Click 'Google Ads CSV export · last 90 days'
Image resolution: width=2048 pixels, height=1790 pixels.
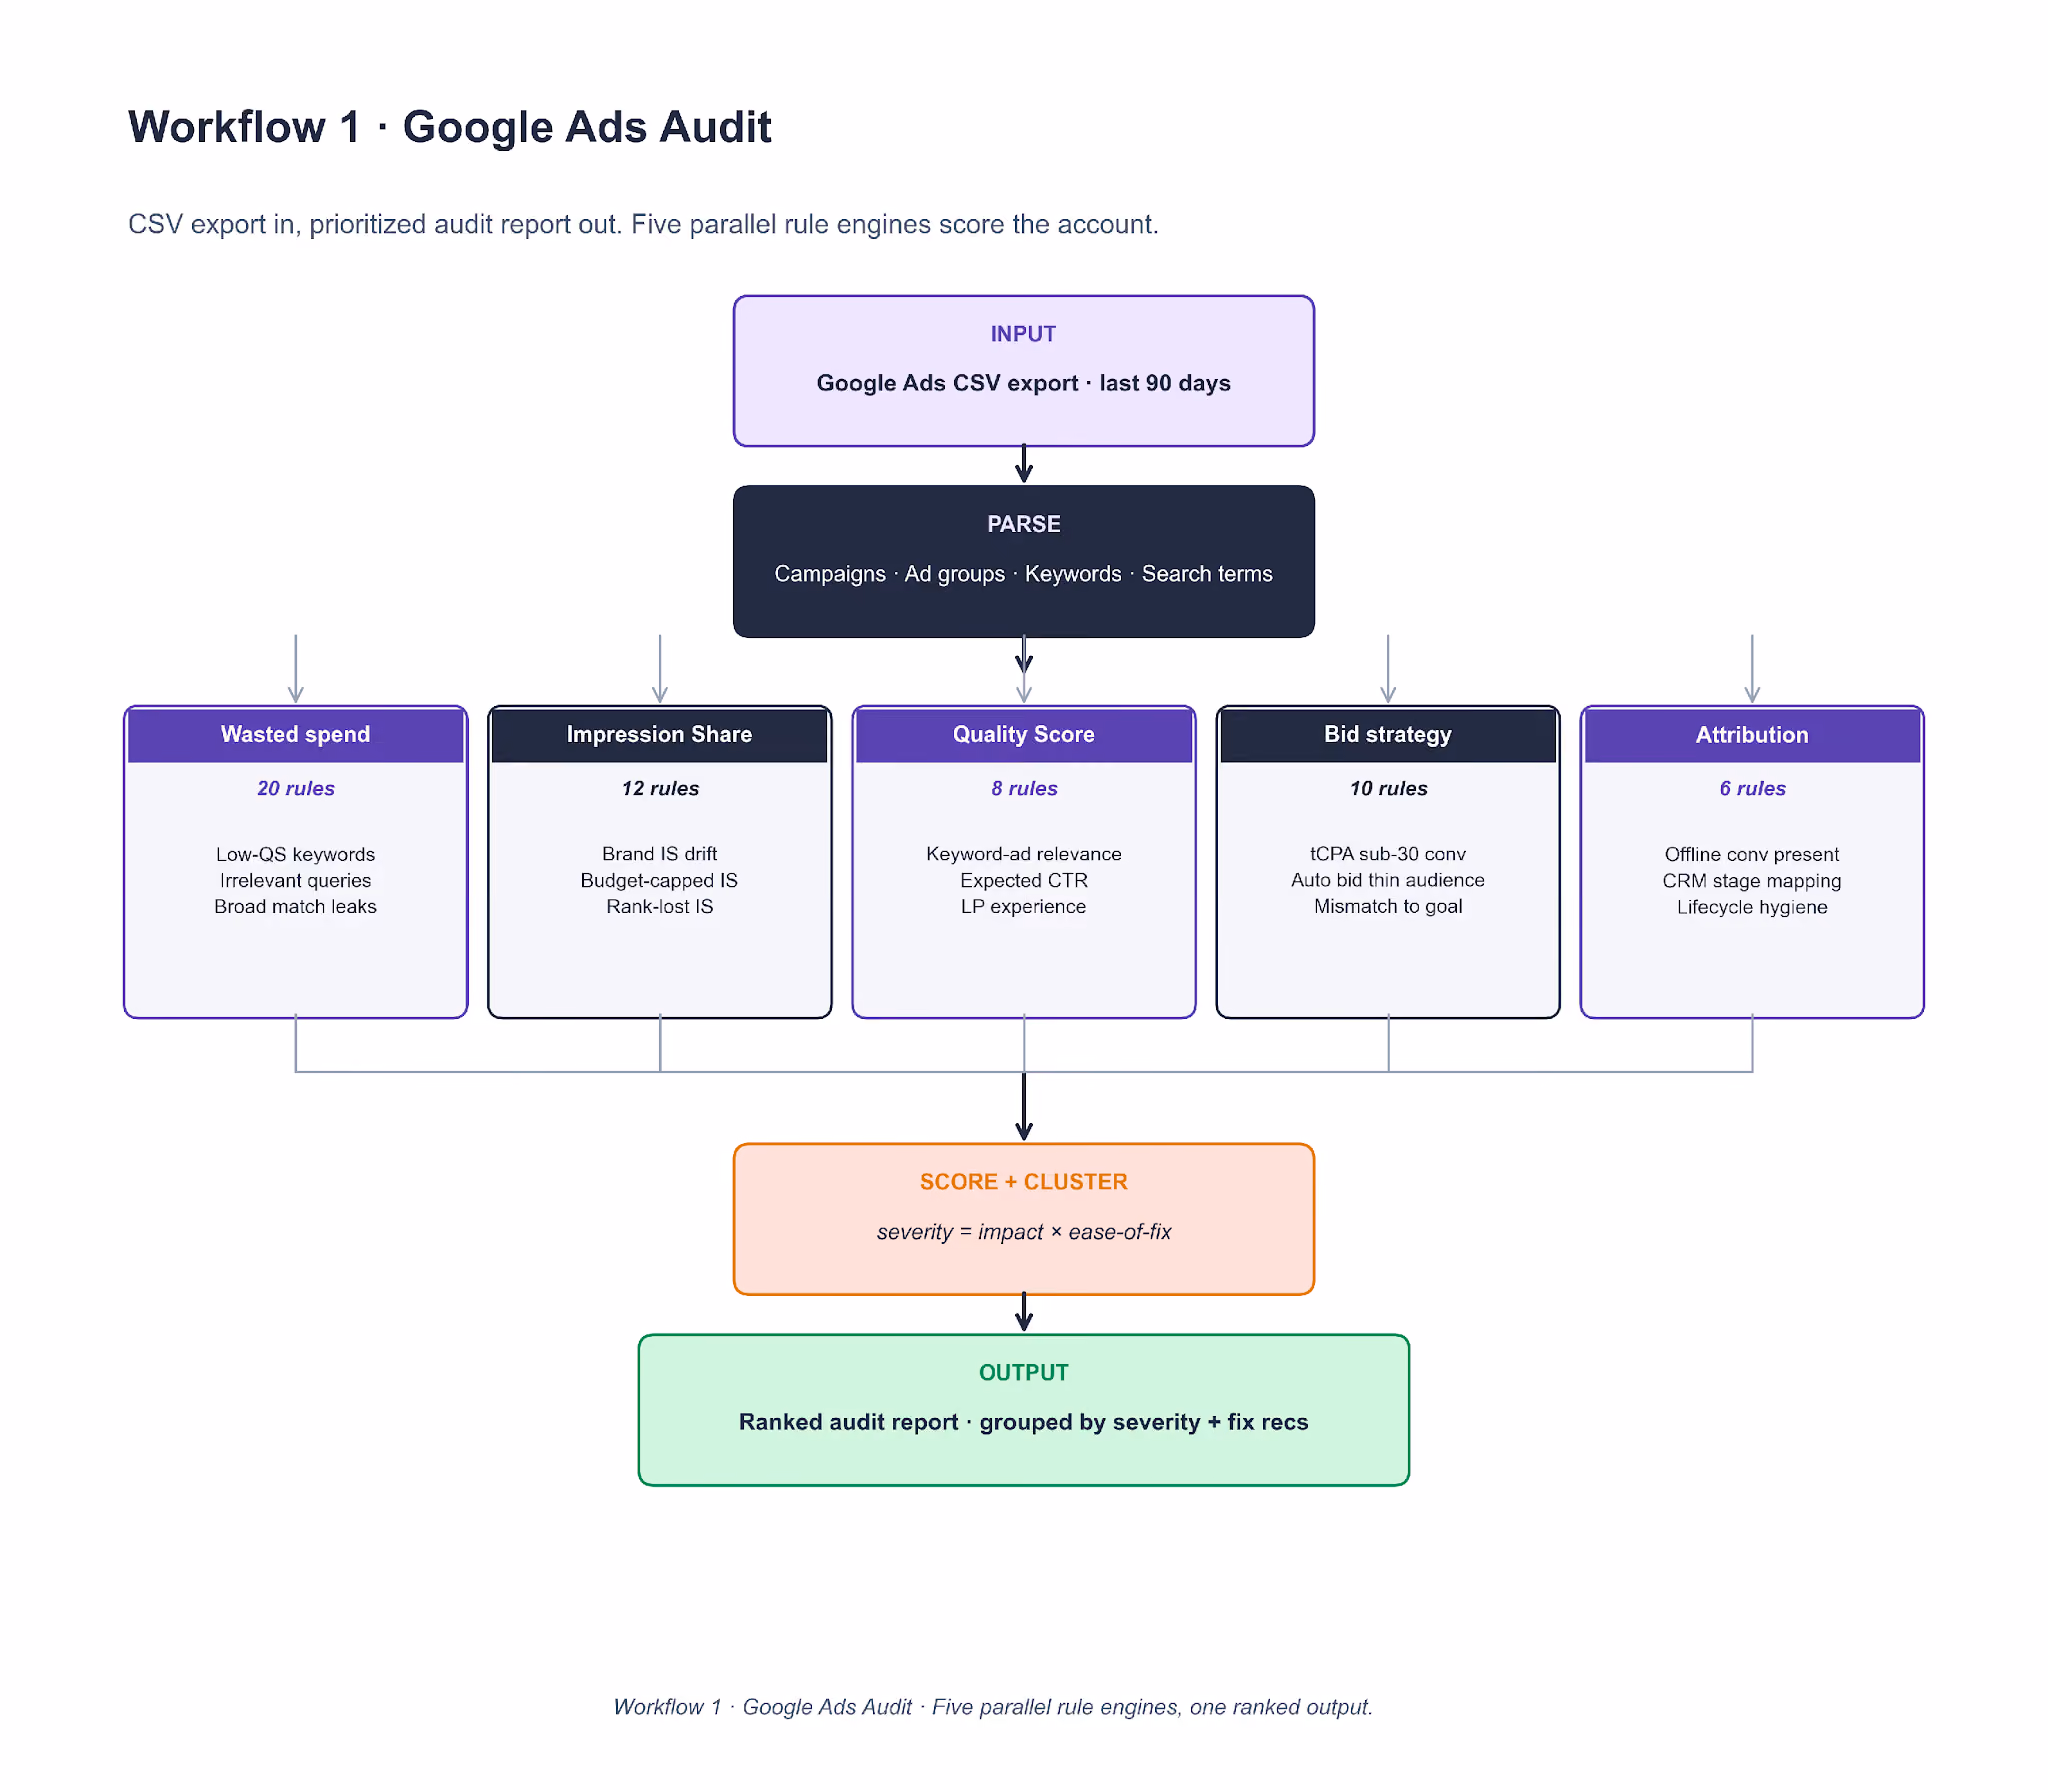click(1023, 383)
